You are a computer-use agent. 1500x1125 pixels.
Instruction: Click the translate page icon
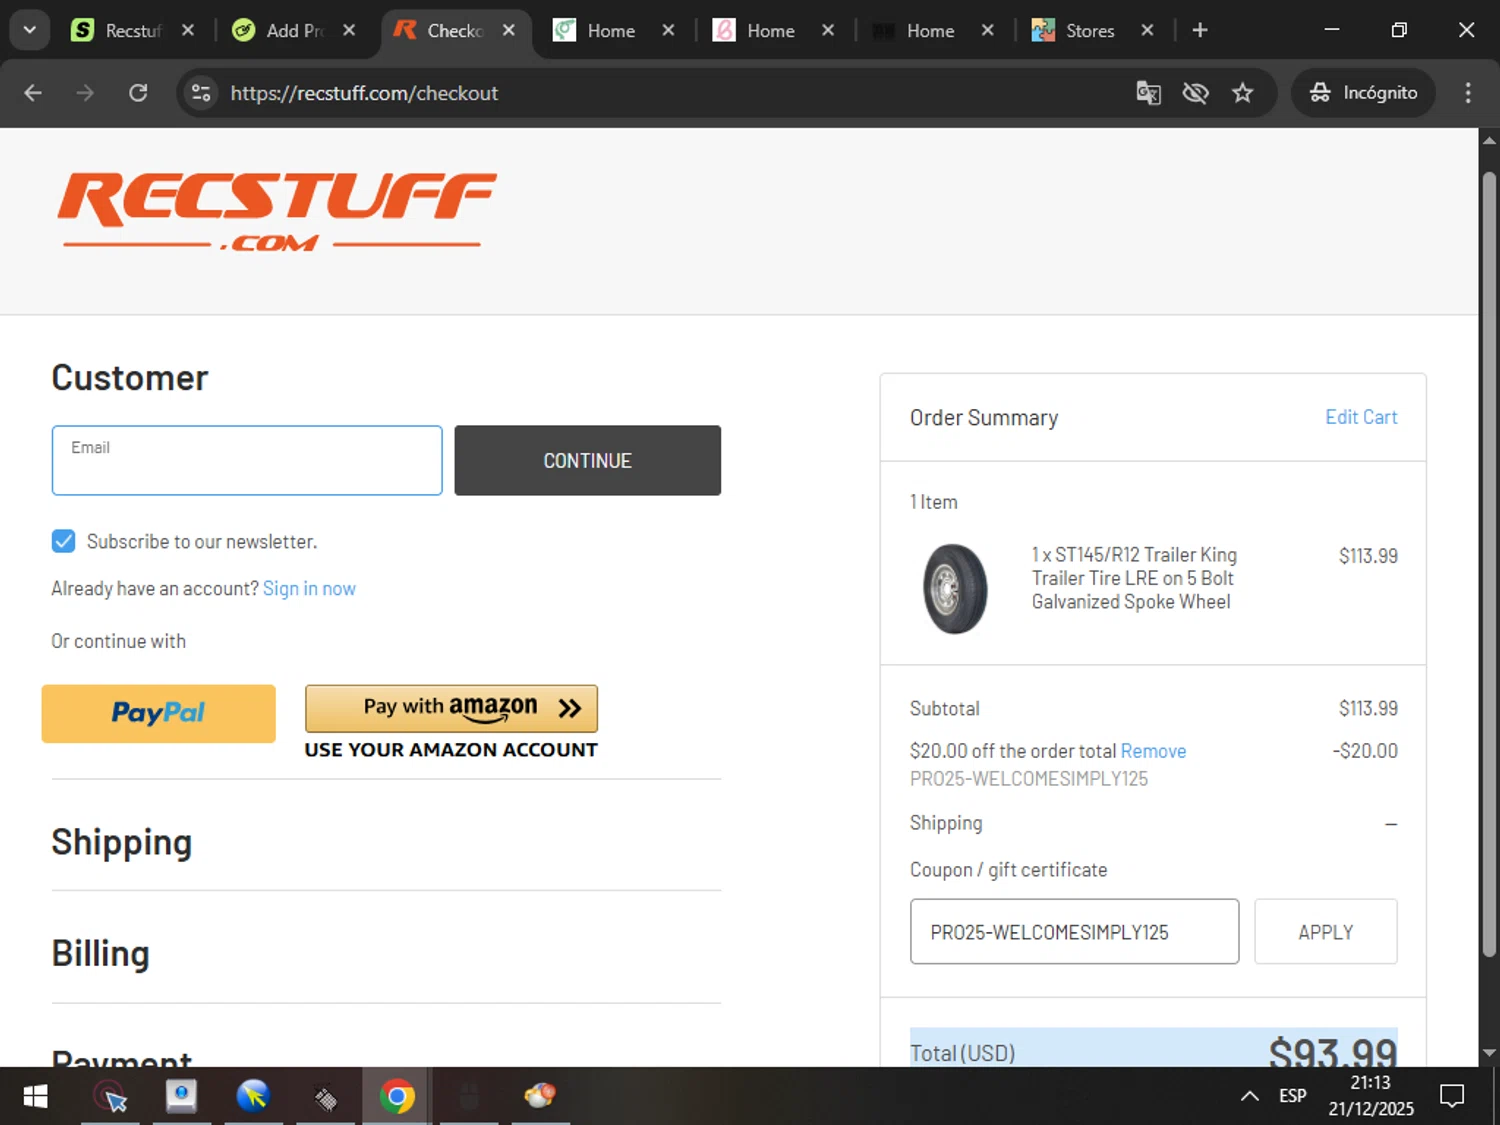tap(1148, 93)
